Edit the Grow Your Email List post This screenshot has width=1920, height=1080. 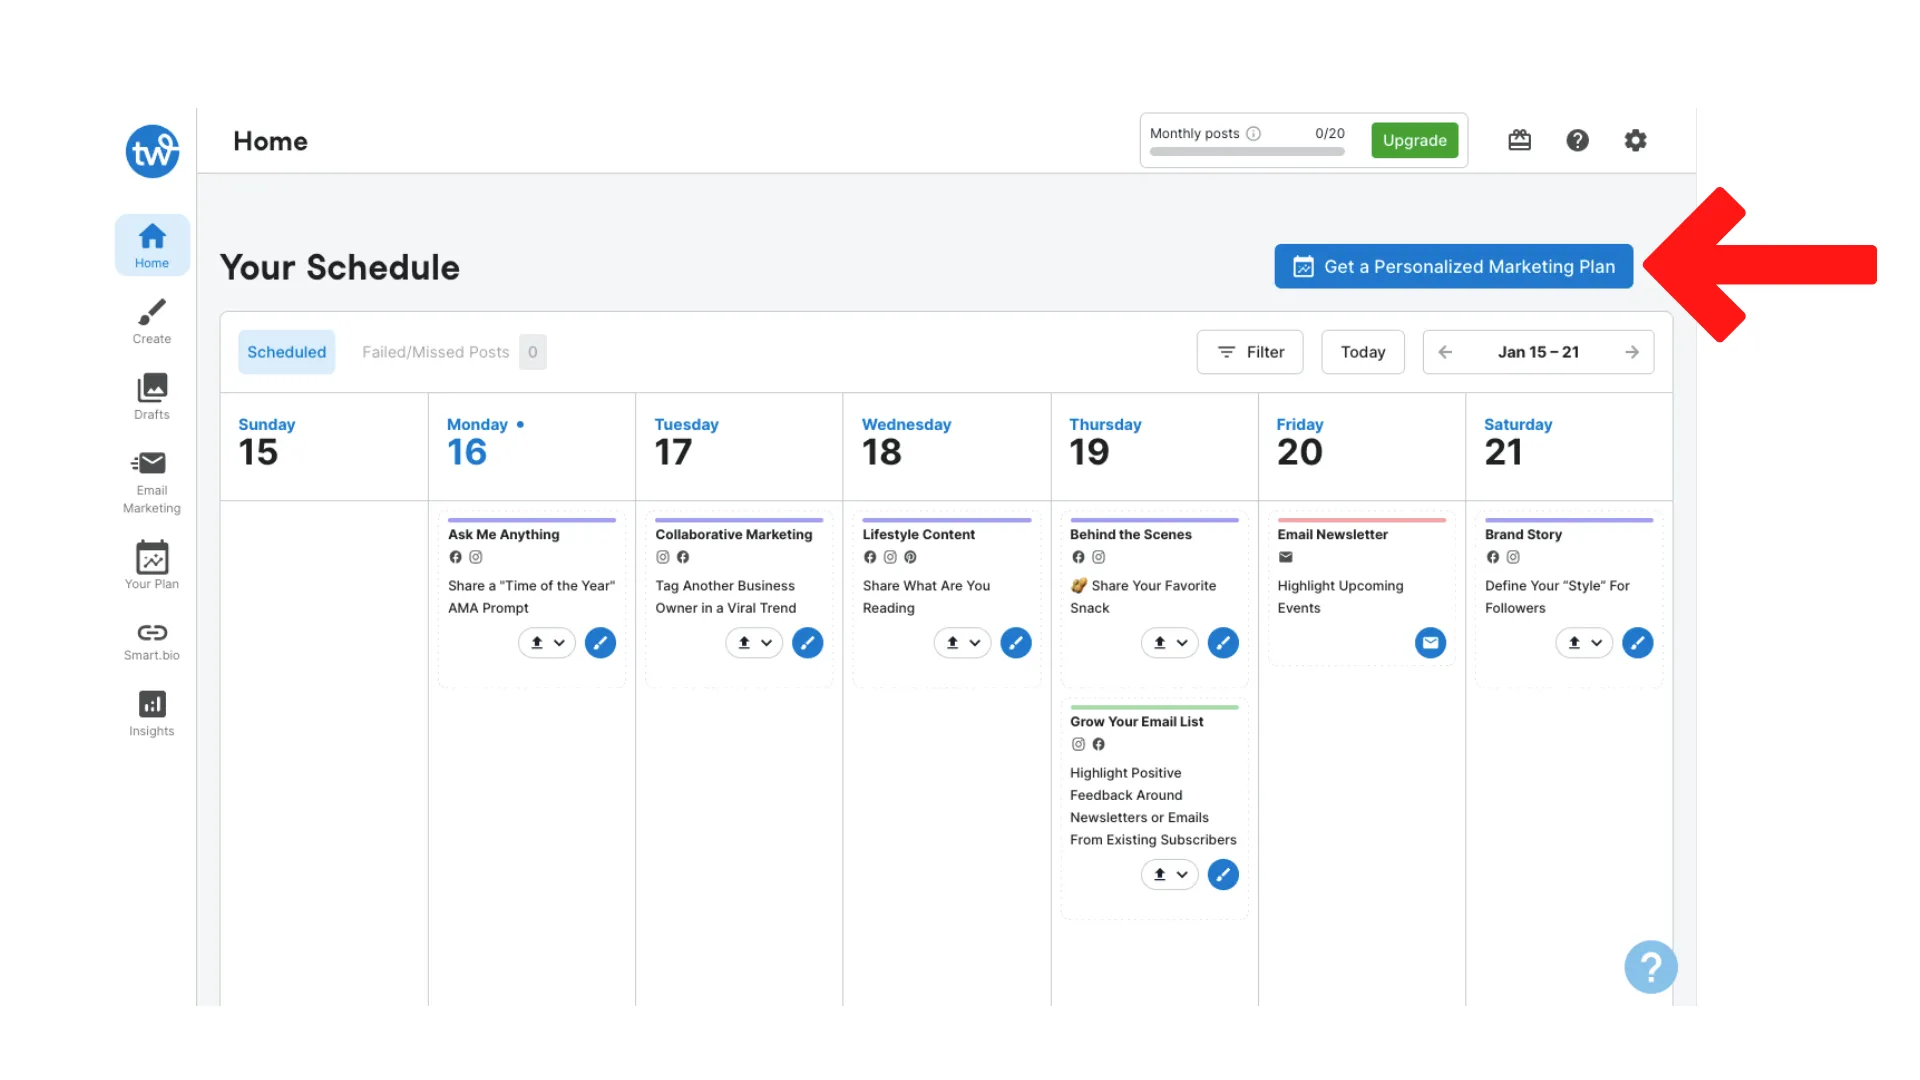pyautogui.click(x=1223, y=875)
